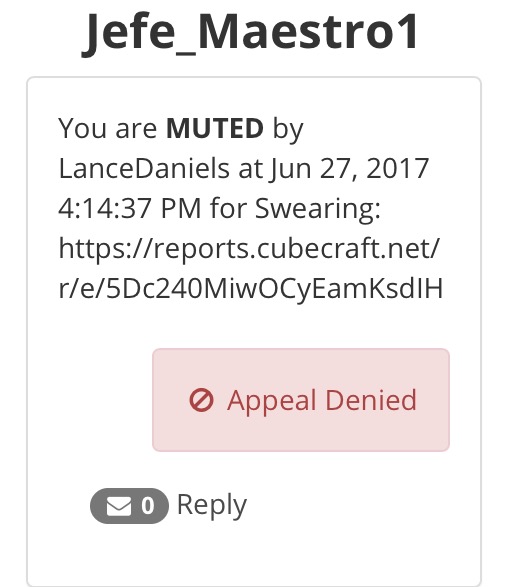
Task: Click the reason text Swearing
Action: point(318,209)
